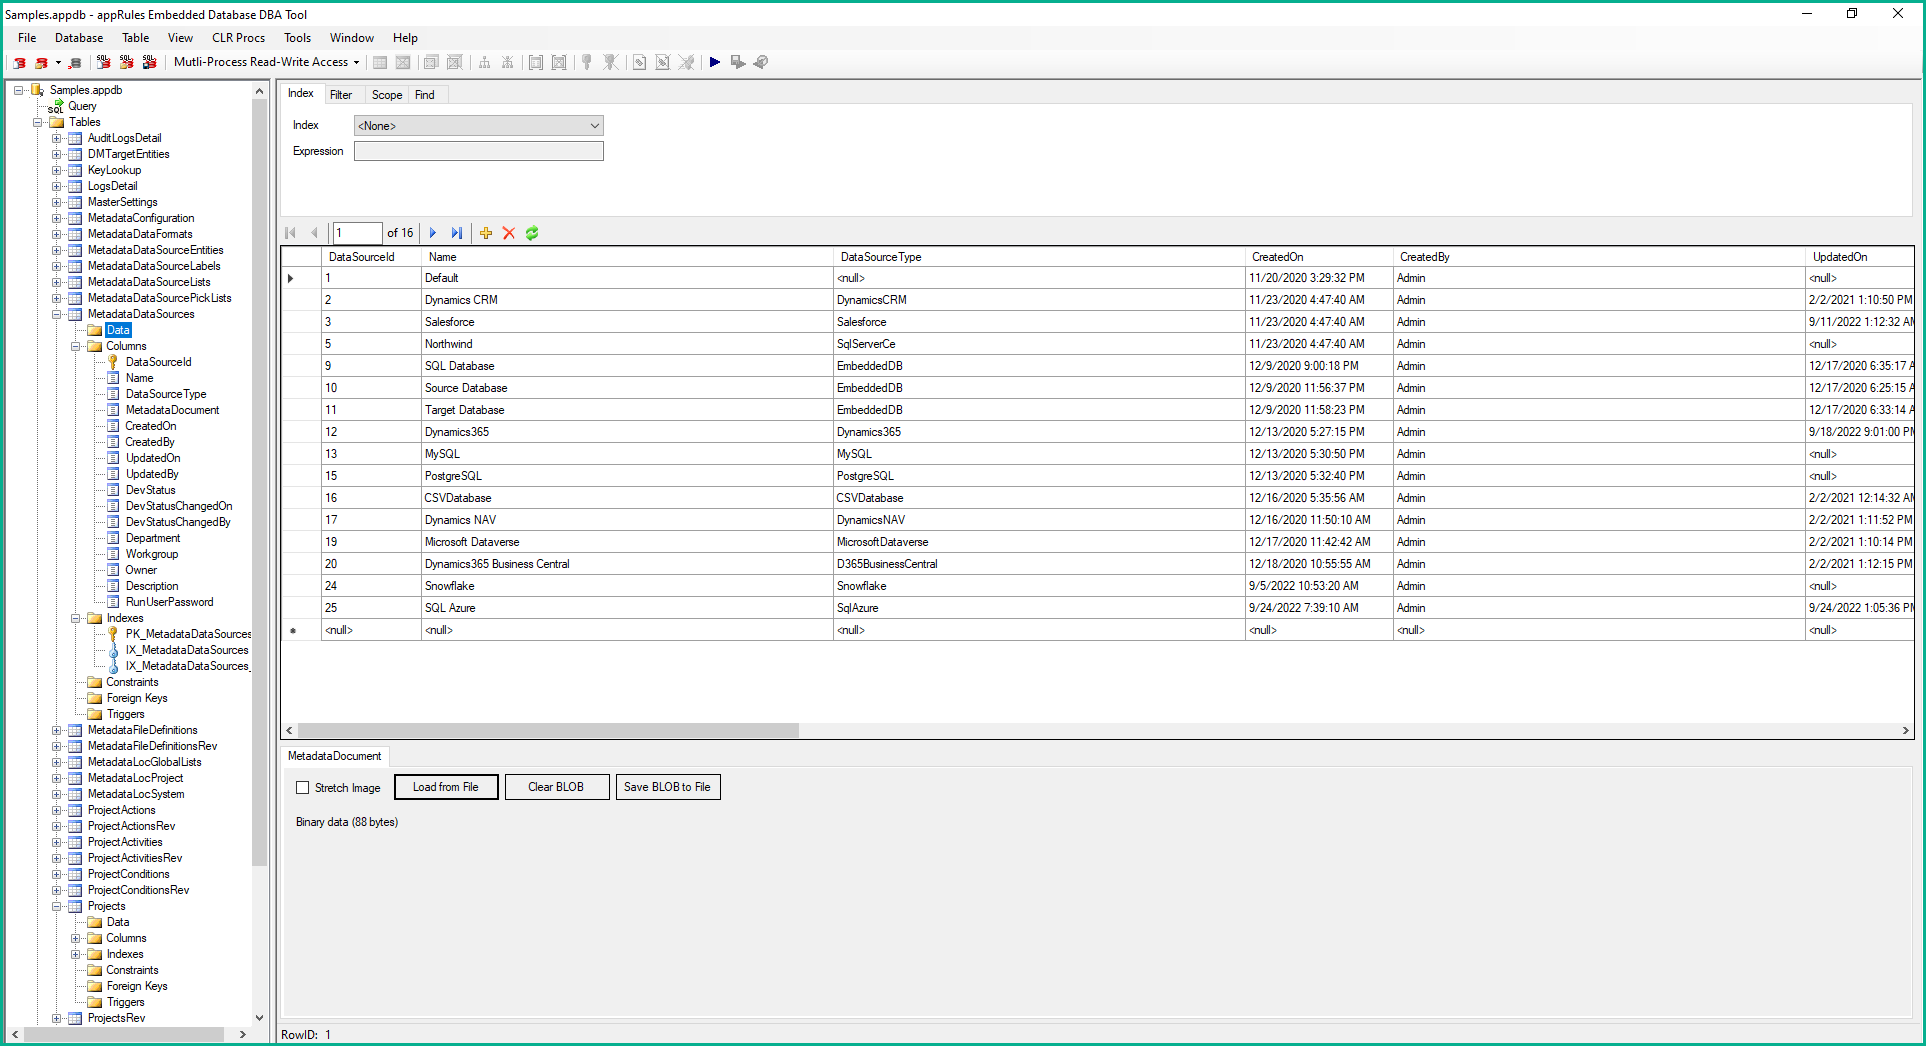Click the record number input field

(357, 233)
